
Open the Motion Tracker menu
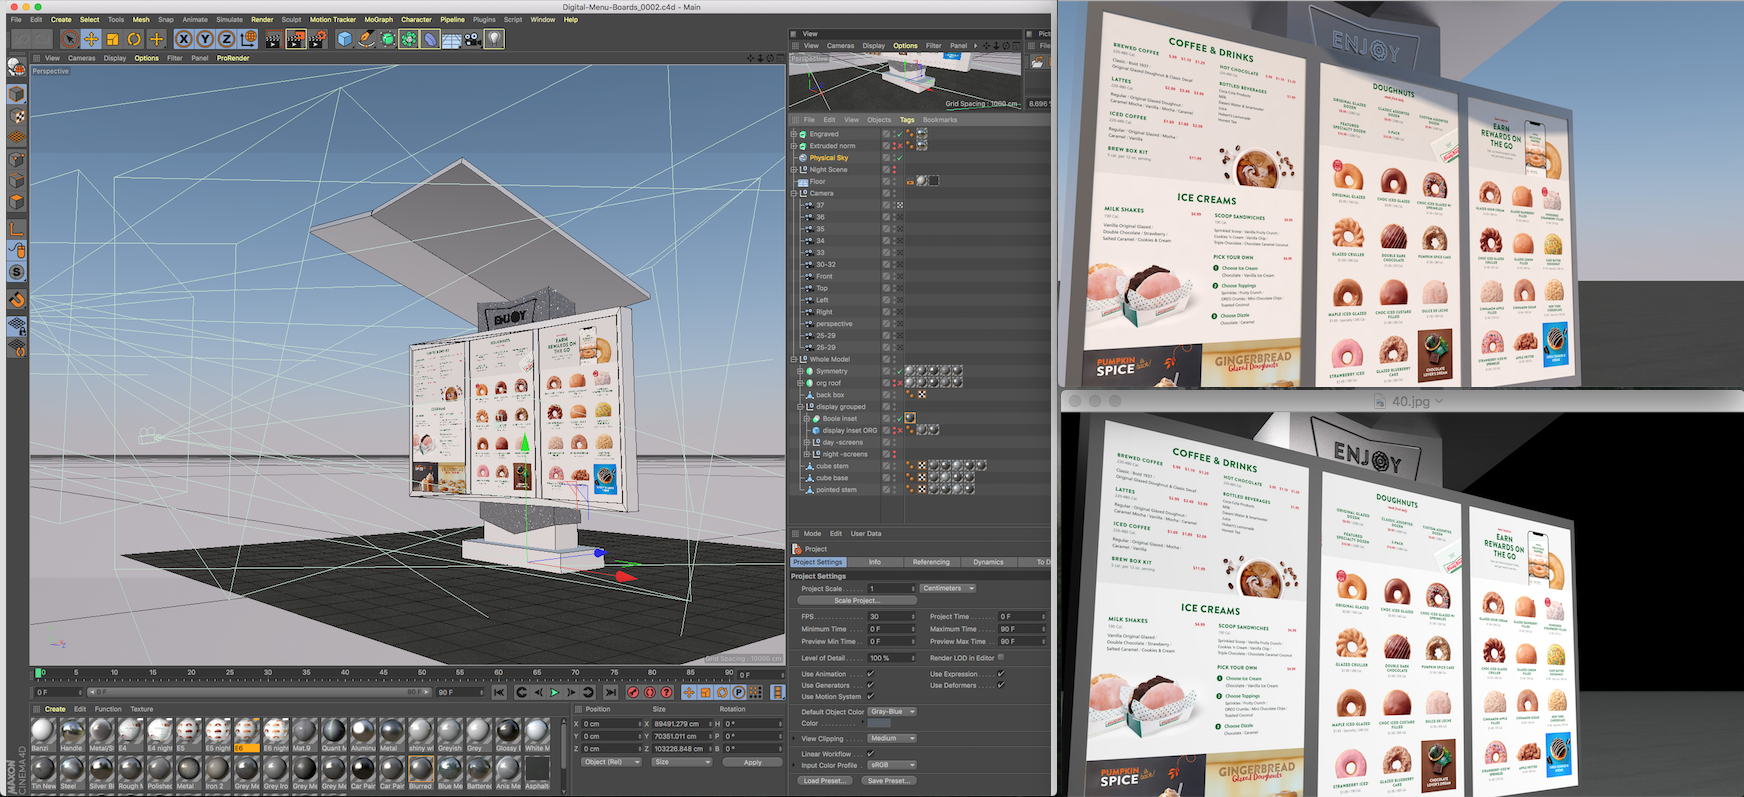pos(333,19)
